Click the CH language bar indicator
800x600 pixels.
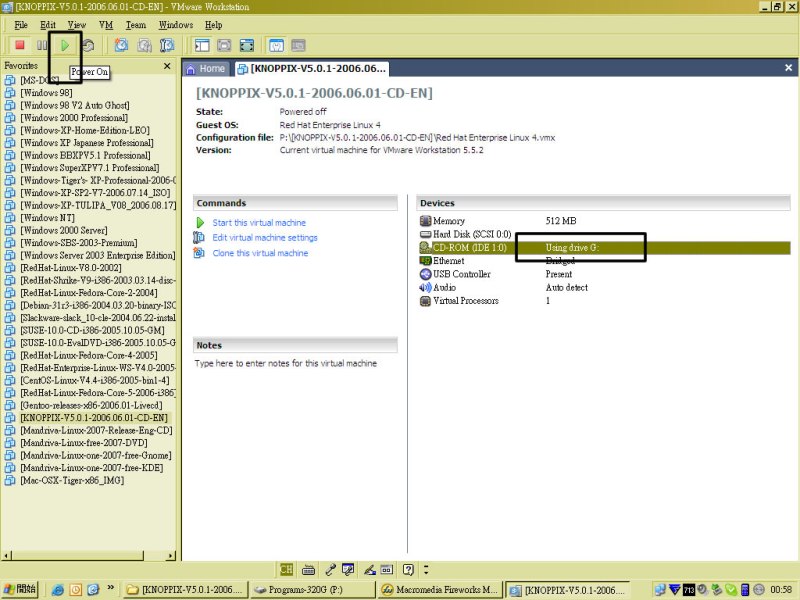coord(286,569)
